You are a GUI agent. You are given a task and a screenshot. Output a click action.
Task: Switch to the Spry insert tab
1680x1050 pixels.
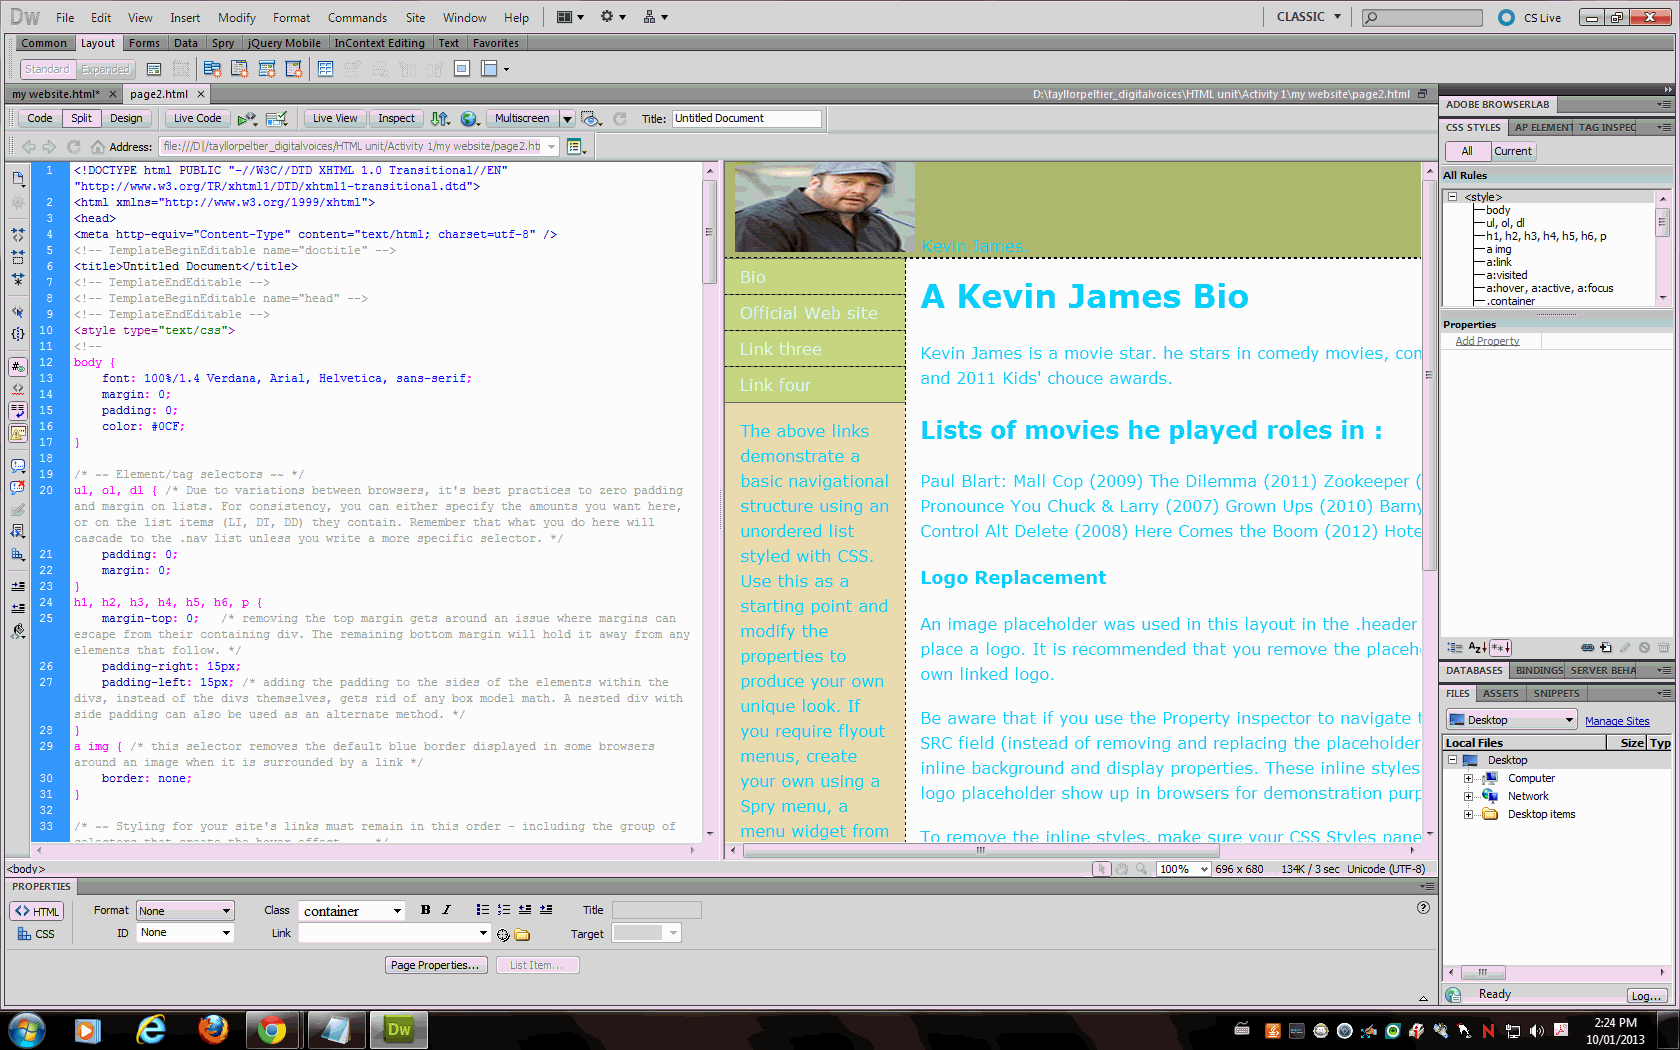(x=223, y=43)
